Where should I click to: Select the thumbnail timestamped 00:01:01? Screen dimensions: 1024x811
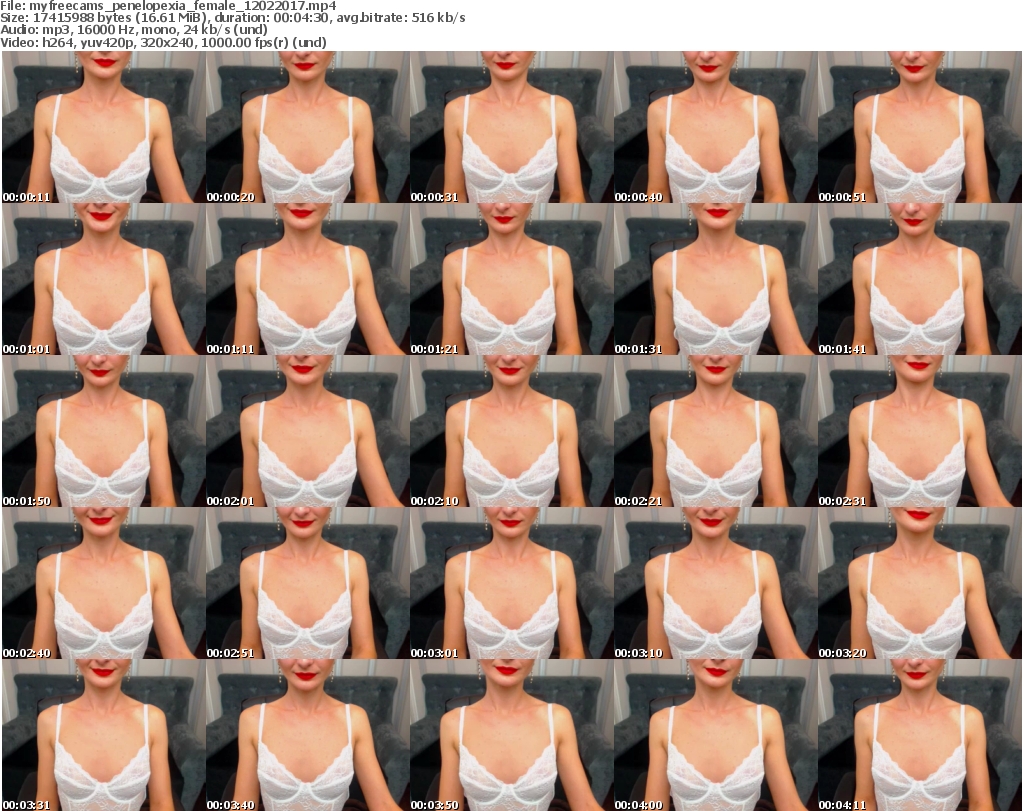[x=104, y=279]
